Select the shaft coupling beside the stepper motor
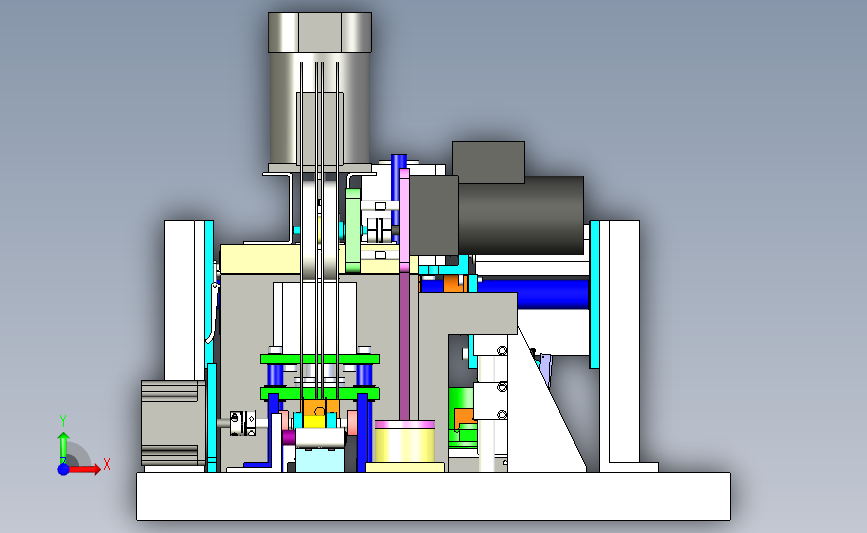The image size is (867, 533). tap(243, 424)
